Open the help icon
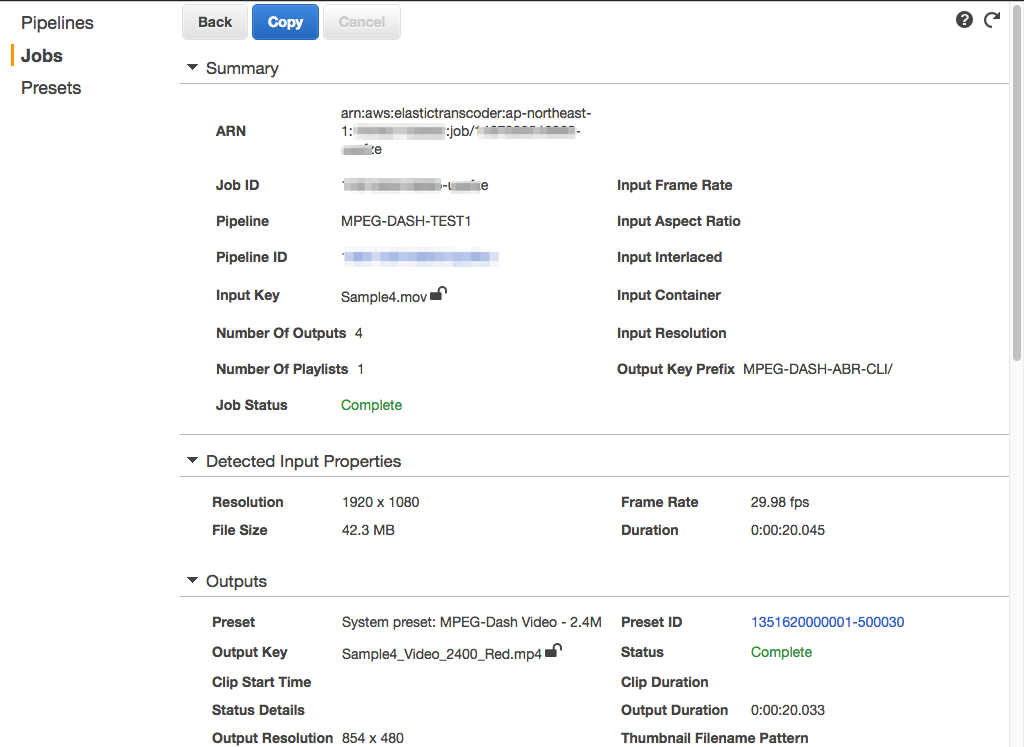 tap(963, 19)
